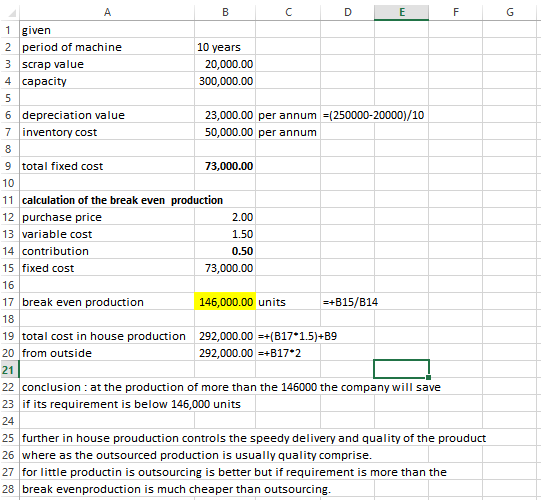Click 'depreciation value' label cell

pos(107,115)
